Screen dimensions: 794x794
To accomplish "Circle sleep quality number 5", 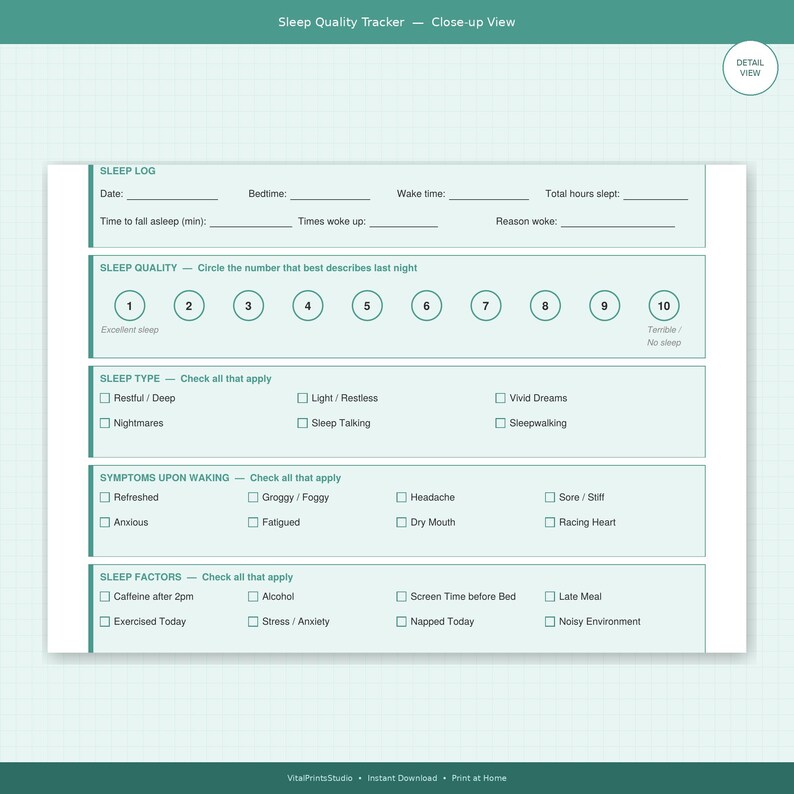I will click(367, 306).
